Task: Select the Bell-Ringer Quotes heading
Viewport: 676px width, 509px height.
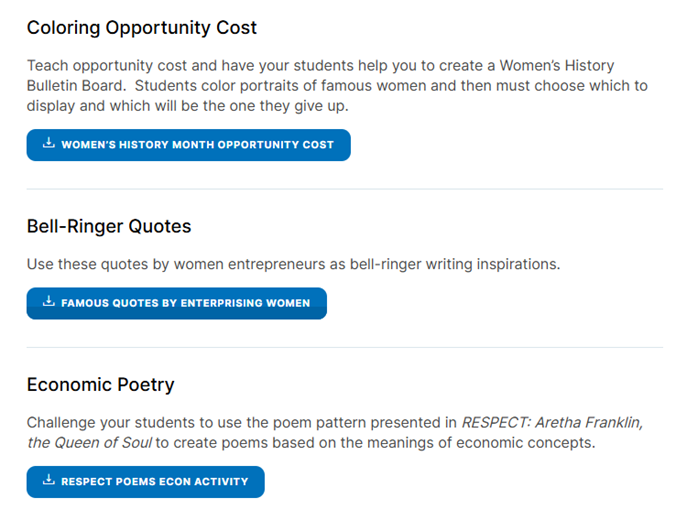Action: click(x=109, y=226)
